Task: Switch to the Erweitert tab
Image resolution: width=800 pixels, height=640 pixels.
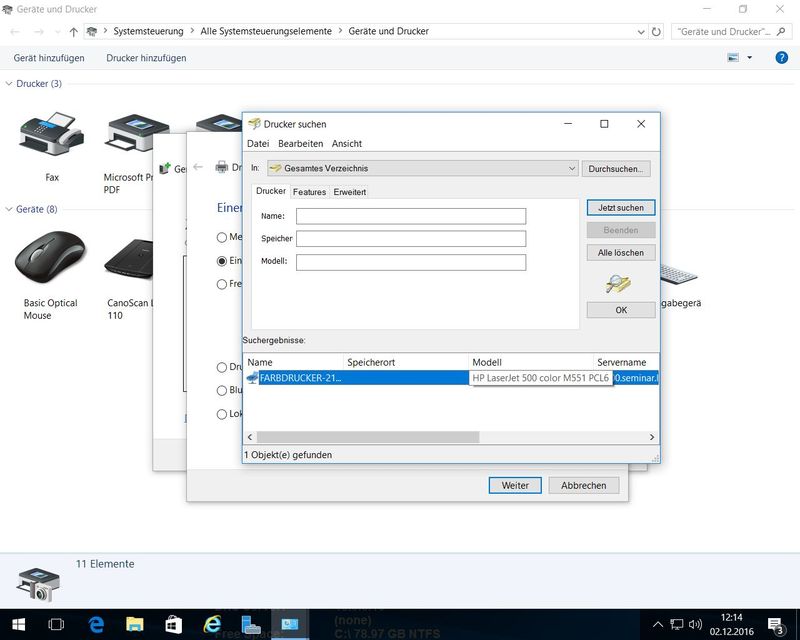Action: pos(349,192)
